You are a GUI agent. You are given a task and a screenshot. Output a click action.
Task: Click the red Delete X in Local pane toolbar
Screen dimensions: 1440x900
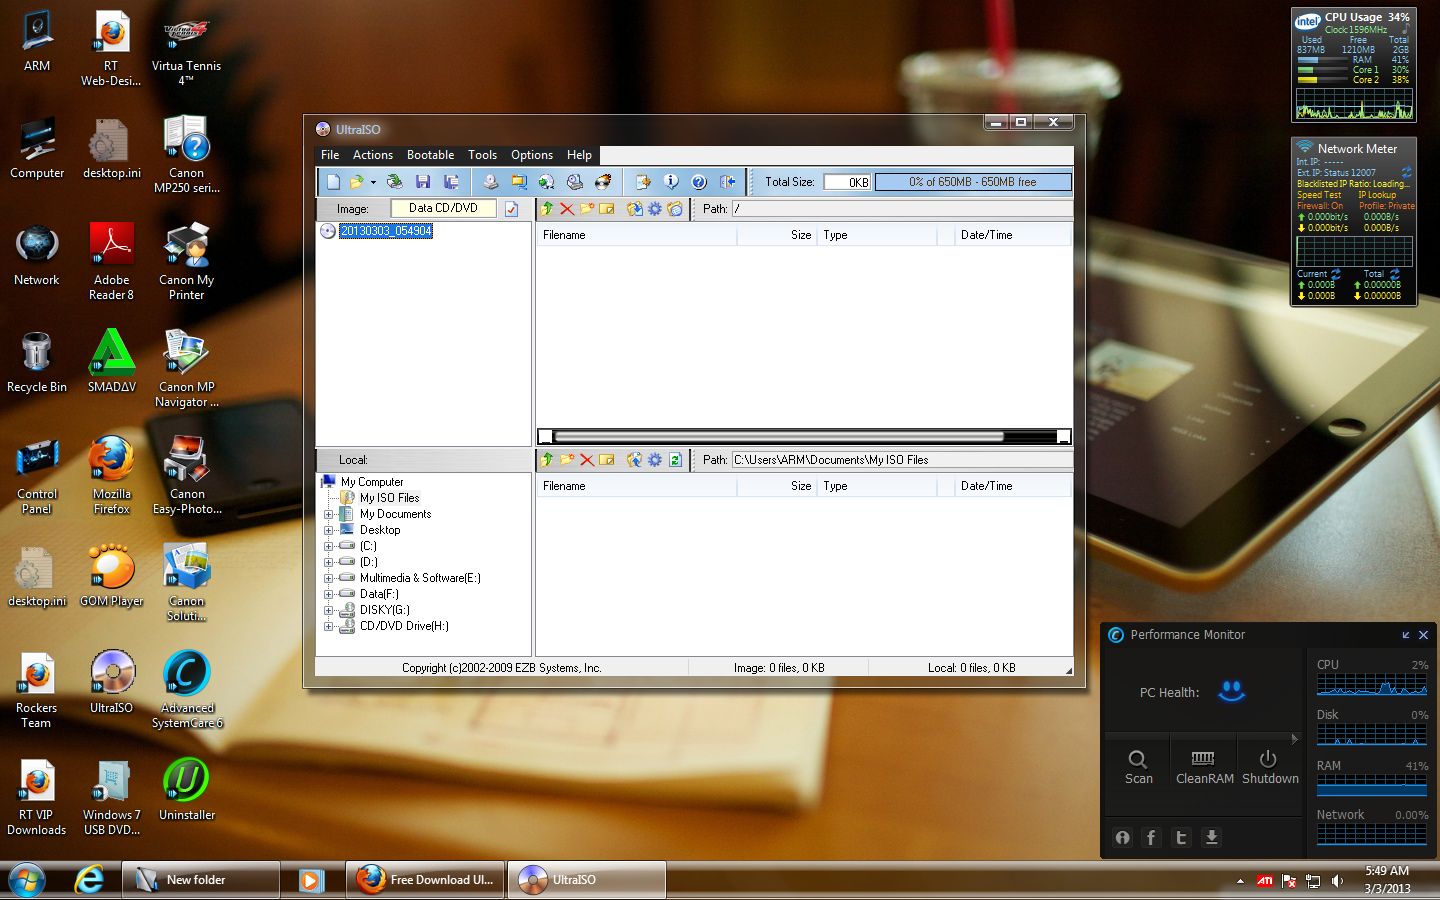pyautogui.click(x=587, y=460)
